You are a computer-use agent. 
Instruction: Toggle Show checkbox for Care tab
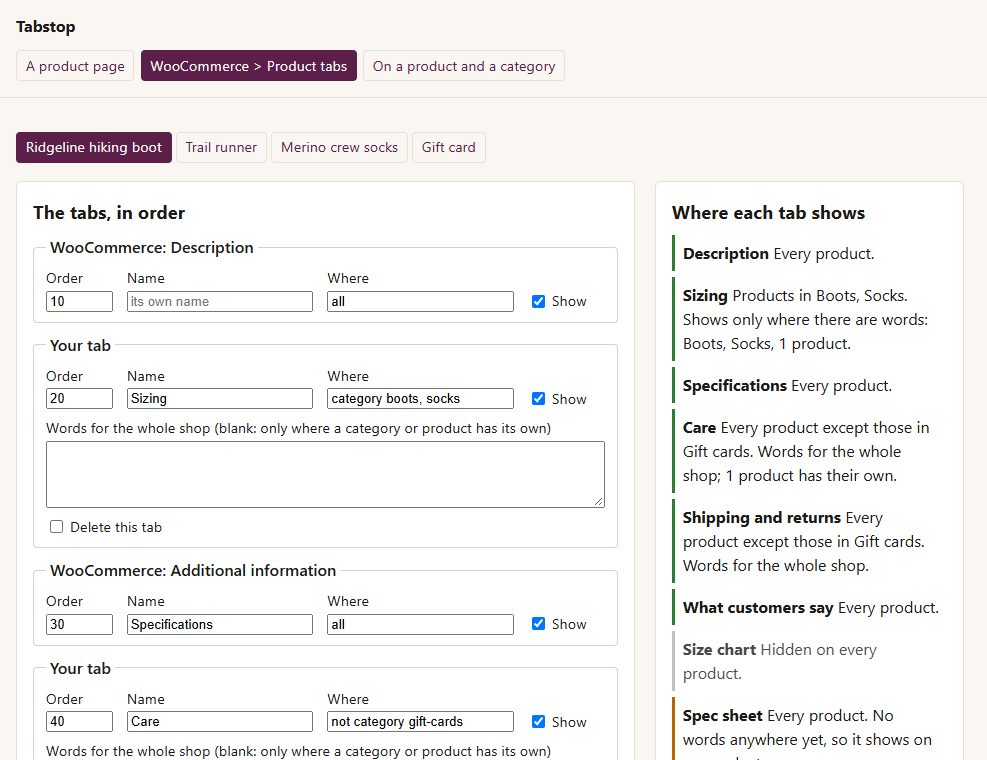538,722
